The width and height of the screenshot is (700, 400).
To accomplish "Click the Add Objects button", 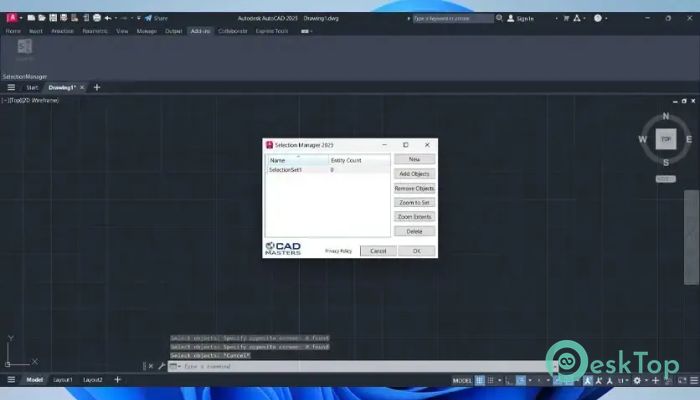I will tap(414, 174).
